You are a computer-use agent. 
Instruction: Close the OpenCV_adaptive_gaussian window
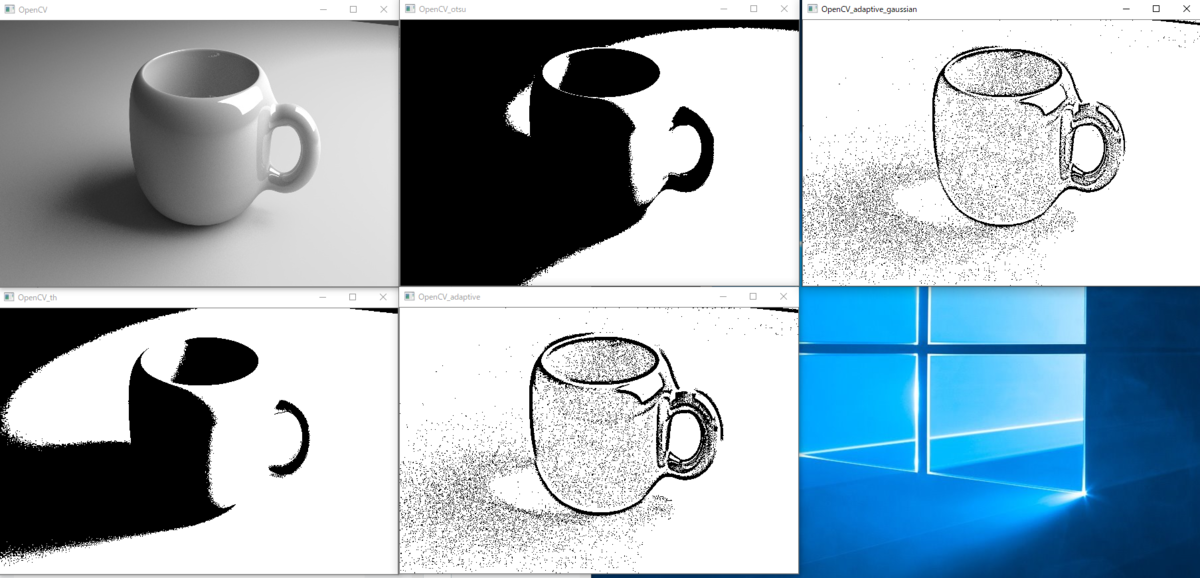(x=1185, y=9)
